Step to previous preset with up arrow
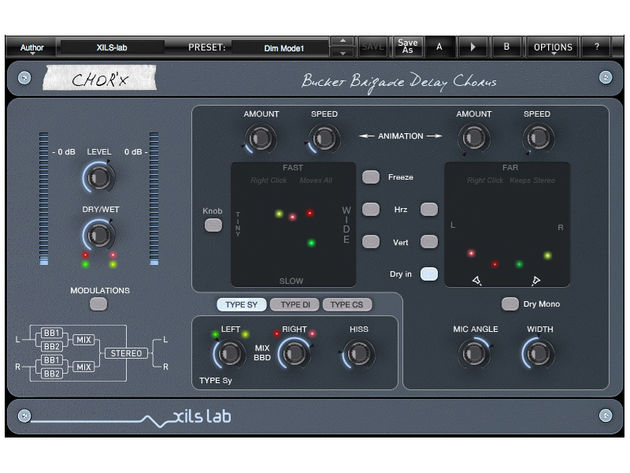This screenshot has height=473, width=630. coord(342,41)
